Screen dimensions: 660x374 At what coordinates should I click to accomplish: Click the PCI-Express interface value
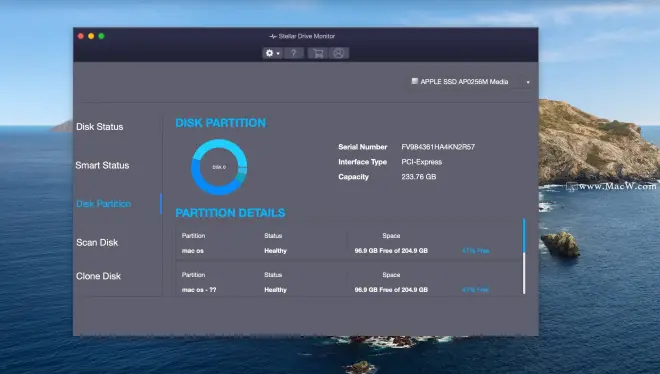pyautogui.click(x=422, y=162)
